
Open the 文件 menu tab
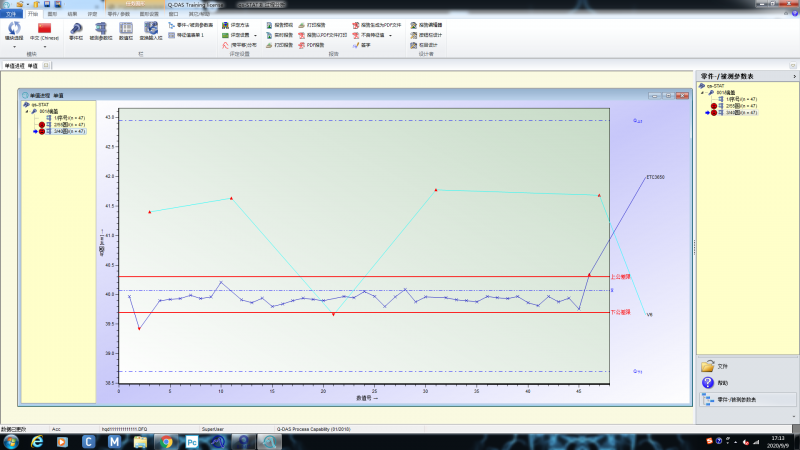coord(11,14)
